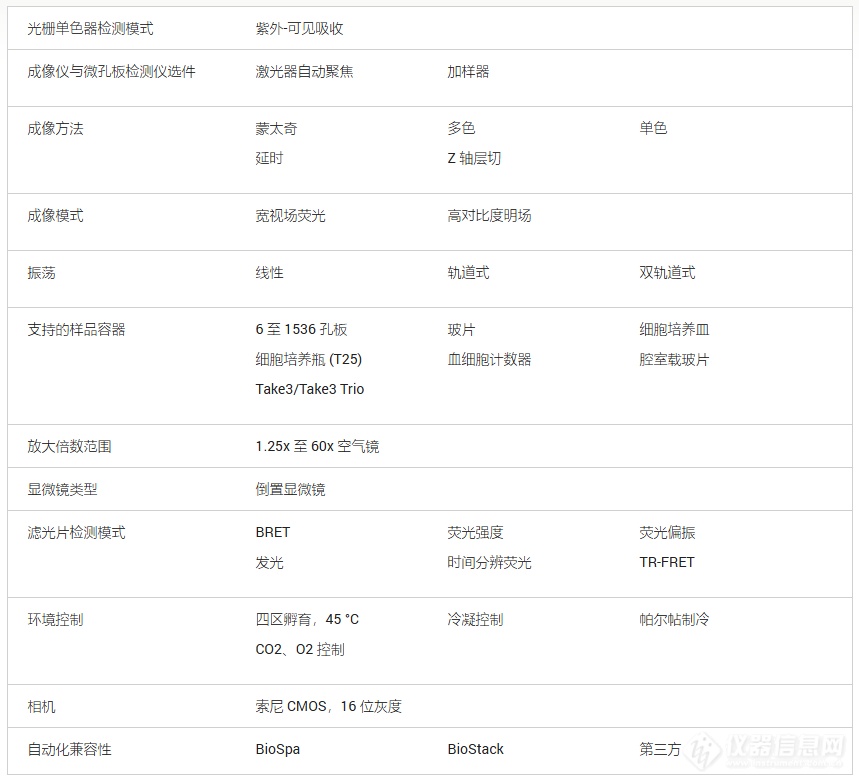This screenshot has width=859, height=784.
Task: Click the 索尼 CMOS，16 位灰度 camera entry
Action: coord(328,707)
